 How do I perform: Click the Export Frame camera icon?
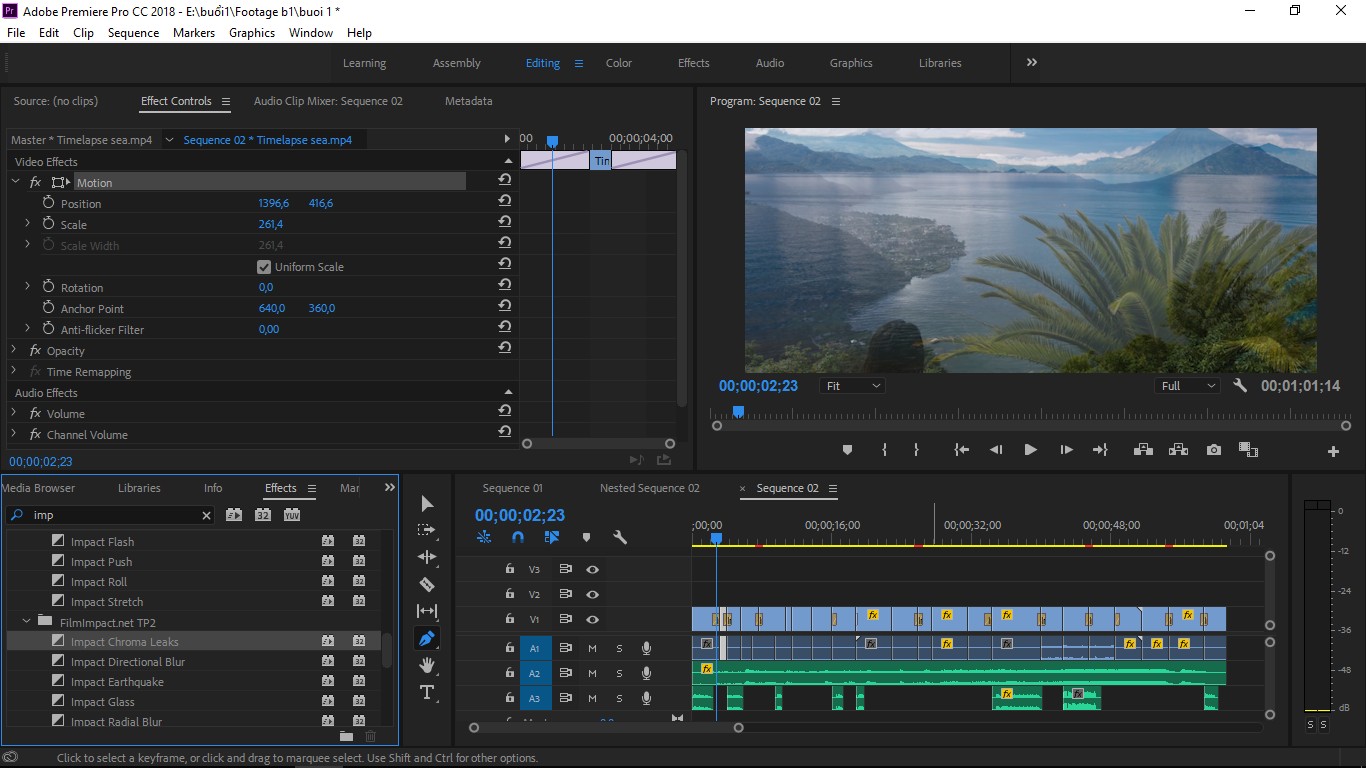[x=1214, y=450]
